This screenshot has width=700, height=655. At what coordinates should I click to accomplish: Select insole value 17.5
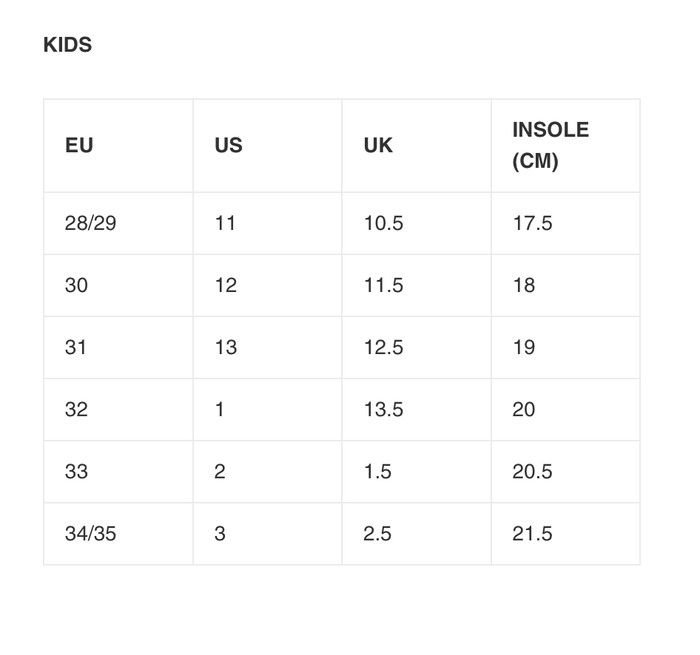pyautogui.click(x=566, y=223)
